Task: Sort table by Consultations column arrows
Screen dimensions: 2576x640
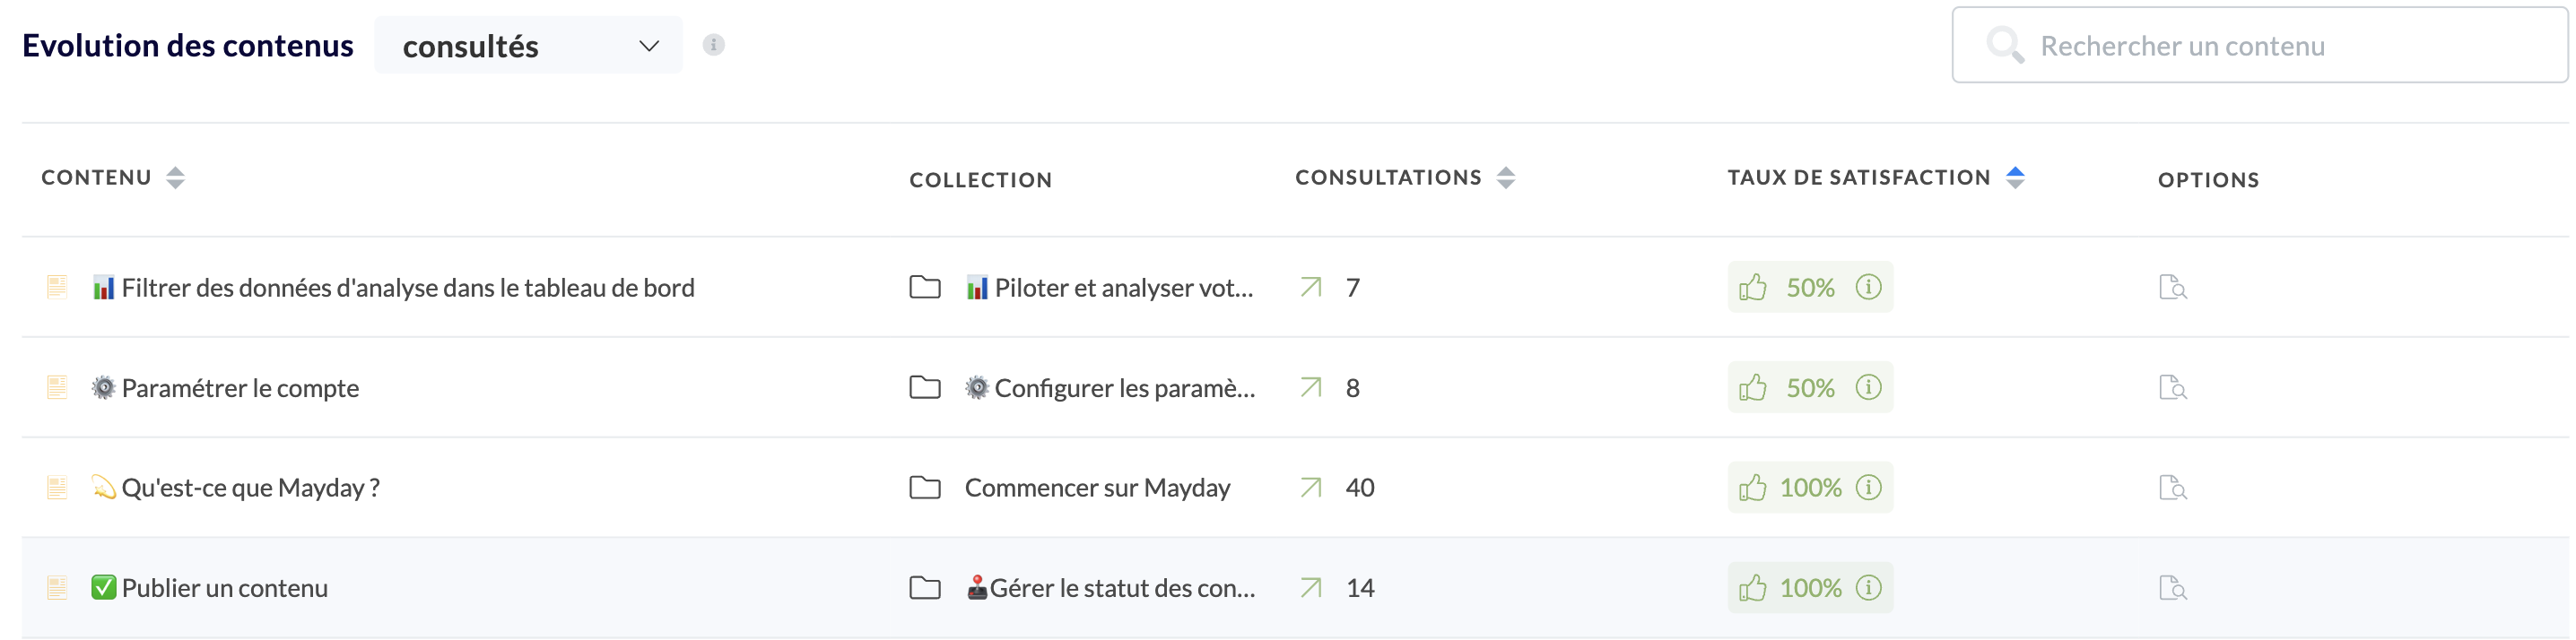Action: (1506, 178)
